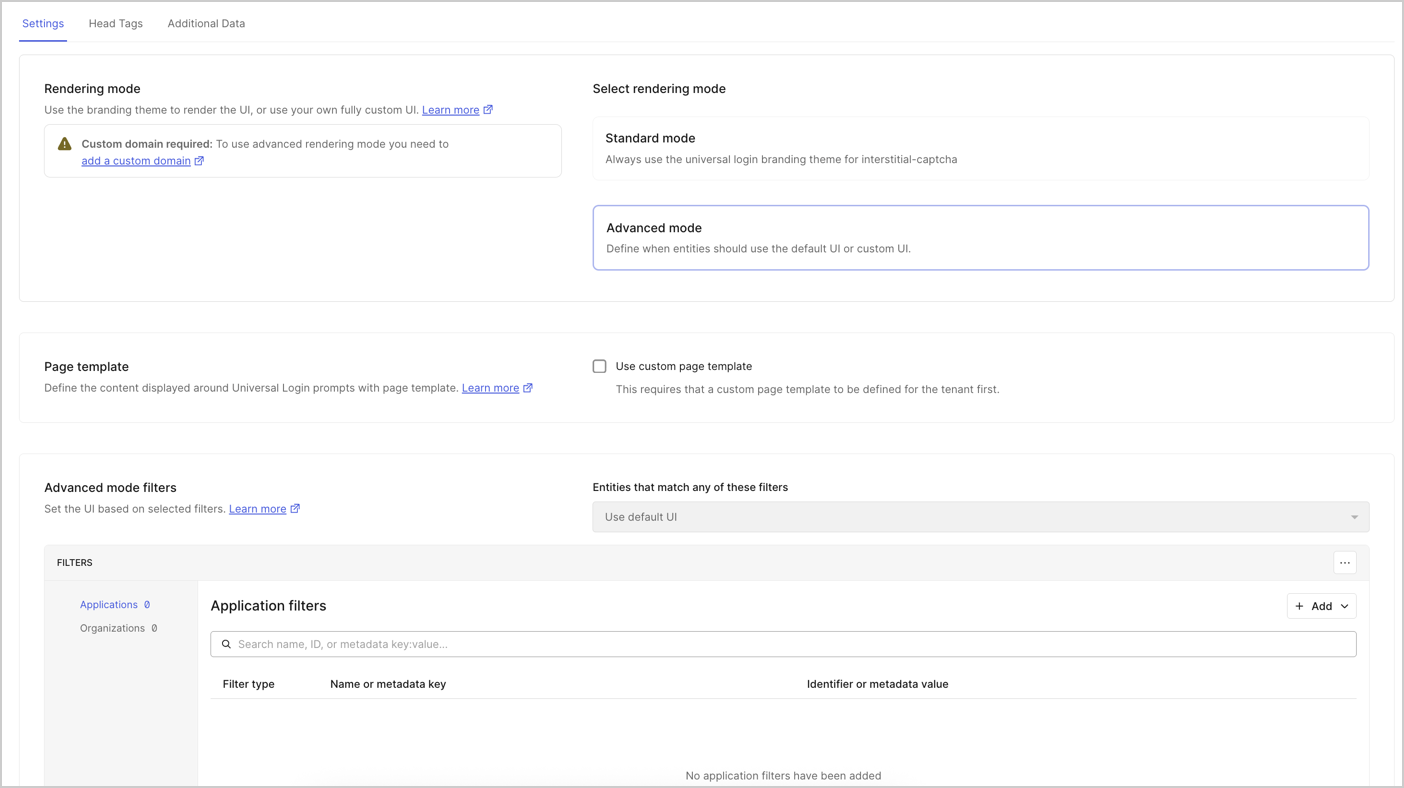The image size is (1404, 788).
Task: Expand the Add button chevron
Action: click(x=1343, y=606)
